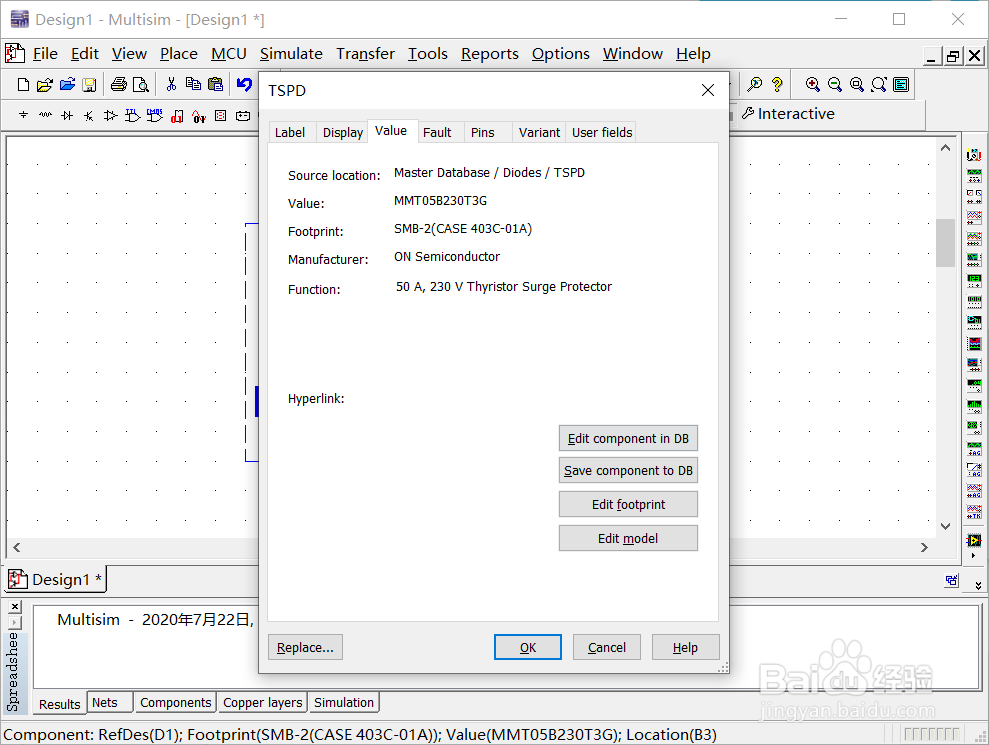Click the Save icon
The image size is (989, 745).
pos(90,84)
